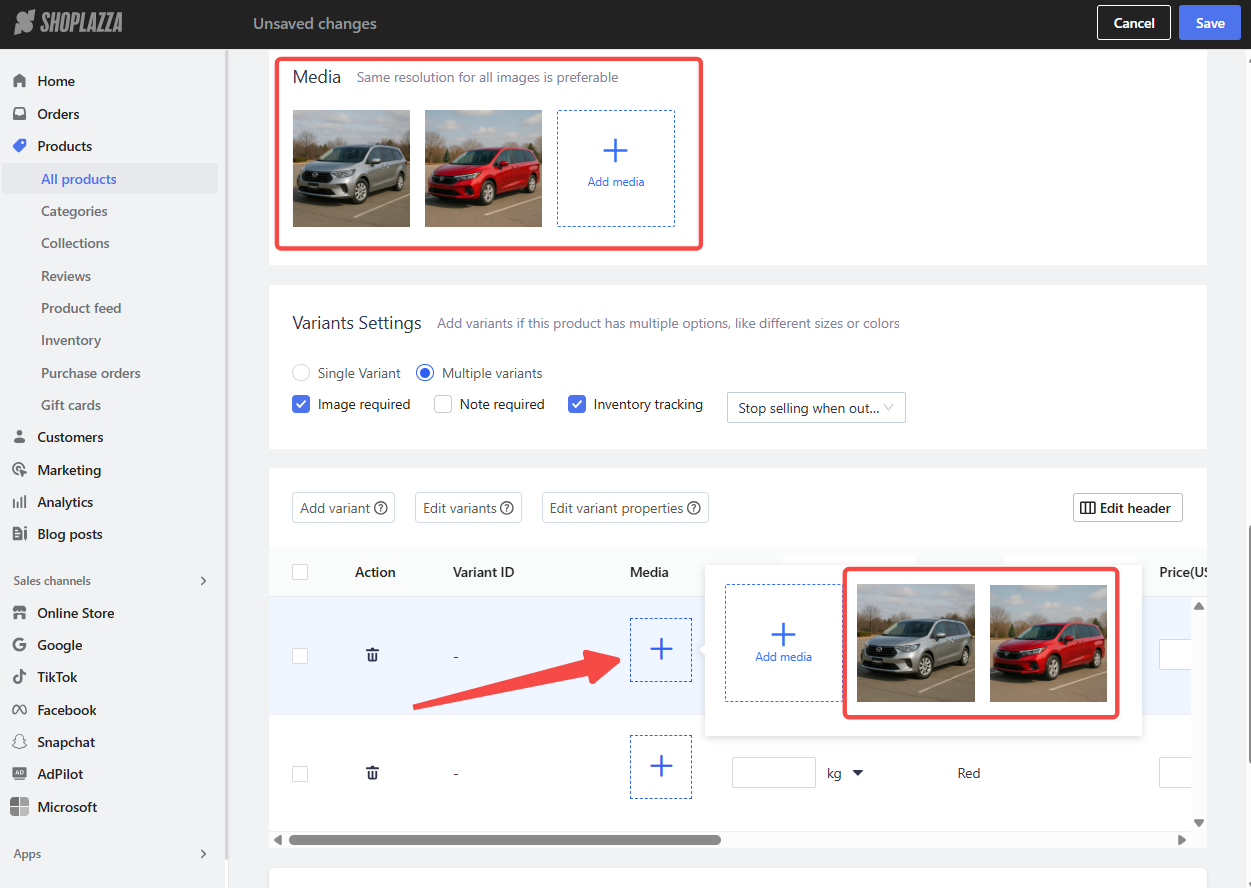Image resolution: width=1251 pixels, height=888 pixels.
Task: Open All products in sidebar
Action: (79, 179)
